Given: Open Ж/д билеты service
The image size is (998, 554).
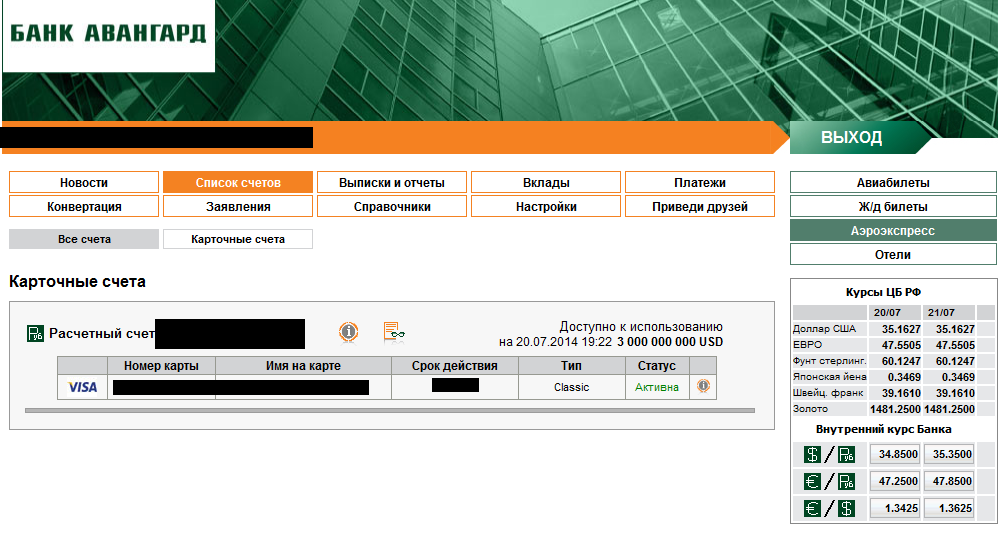Looking at the screenshot, I should tap(893, 206).
